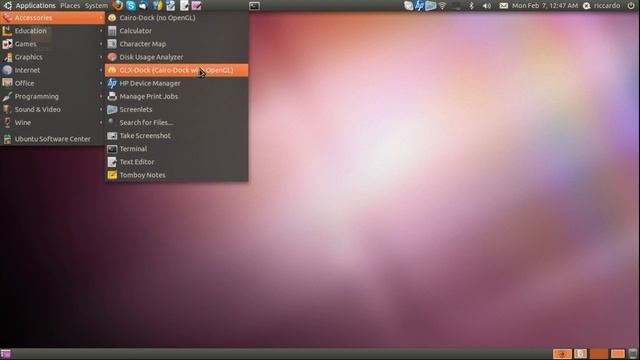Expand the Programming submenu
The image size is (640, 360).
pyautogui.click(x=52, y=96)
